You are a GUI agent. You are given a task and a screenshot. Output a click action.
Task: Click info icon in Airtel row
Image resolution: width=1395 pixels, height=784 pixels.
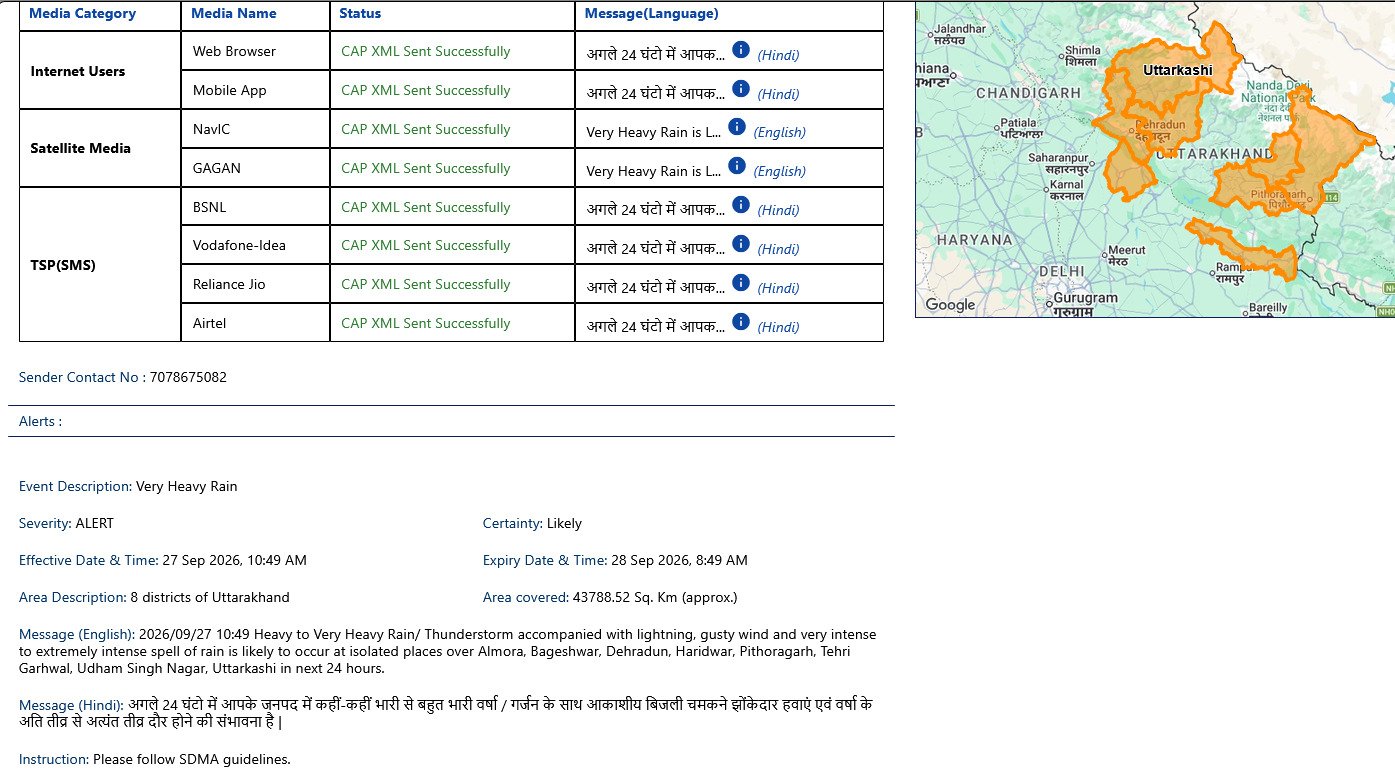pos(741,321)
